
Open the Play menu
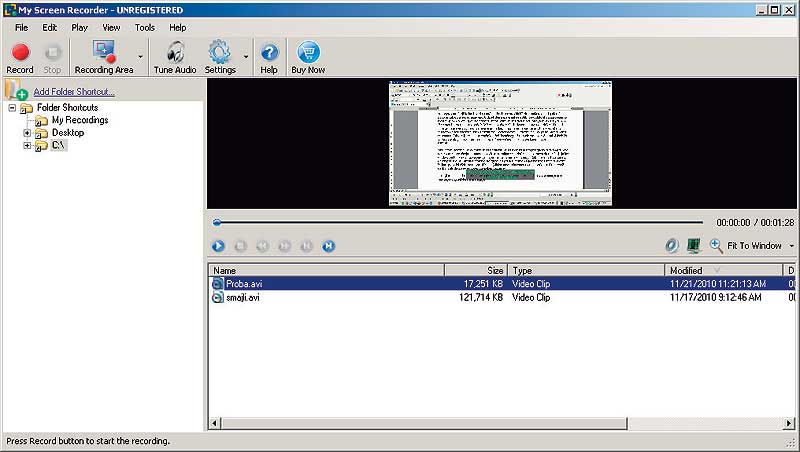(80, 28)
